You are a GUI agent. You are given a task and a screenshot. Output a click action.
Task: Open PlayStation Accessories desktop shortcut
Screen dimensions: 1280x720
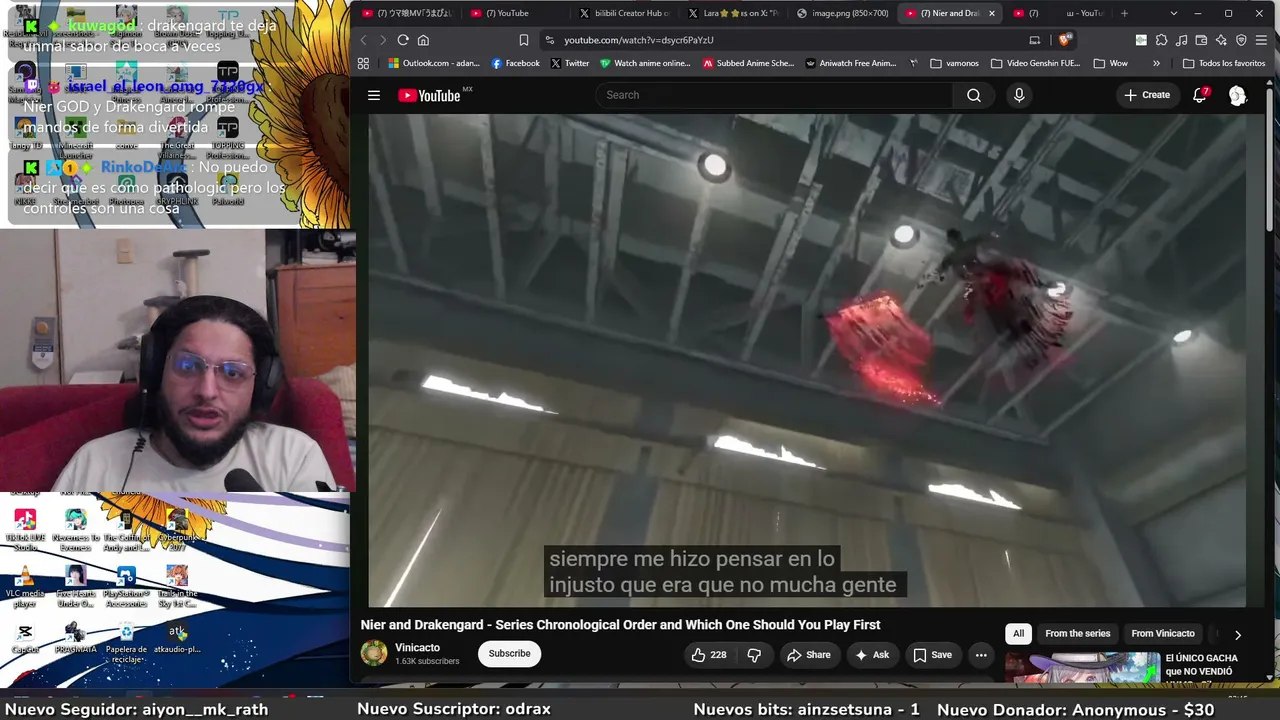(126, 586)
